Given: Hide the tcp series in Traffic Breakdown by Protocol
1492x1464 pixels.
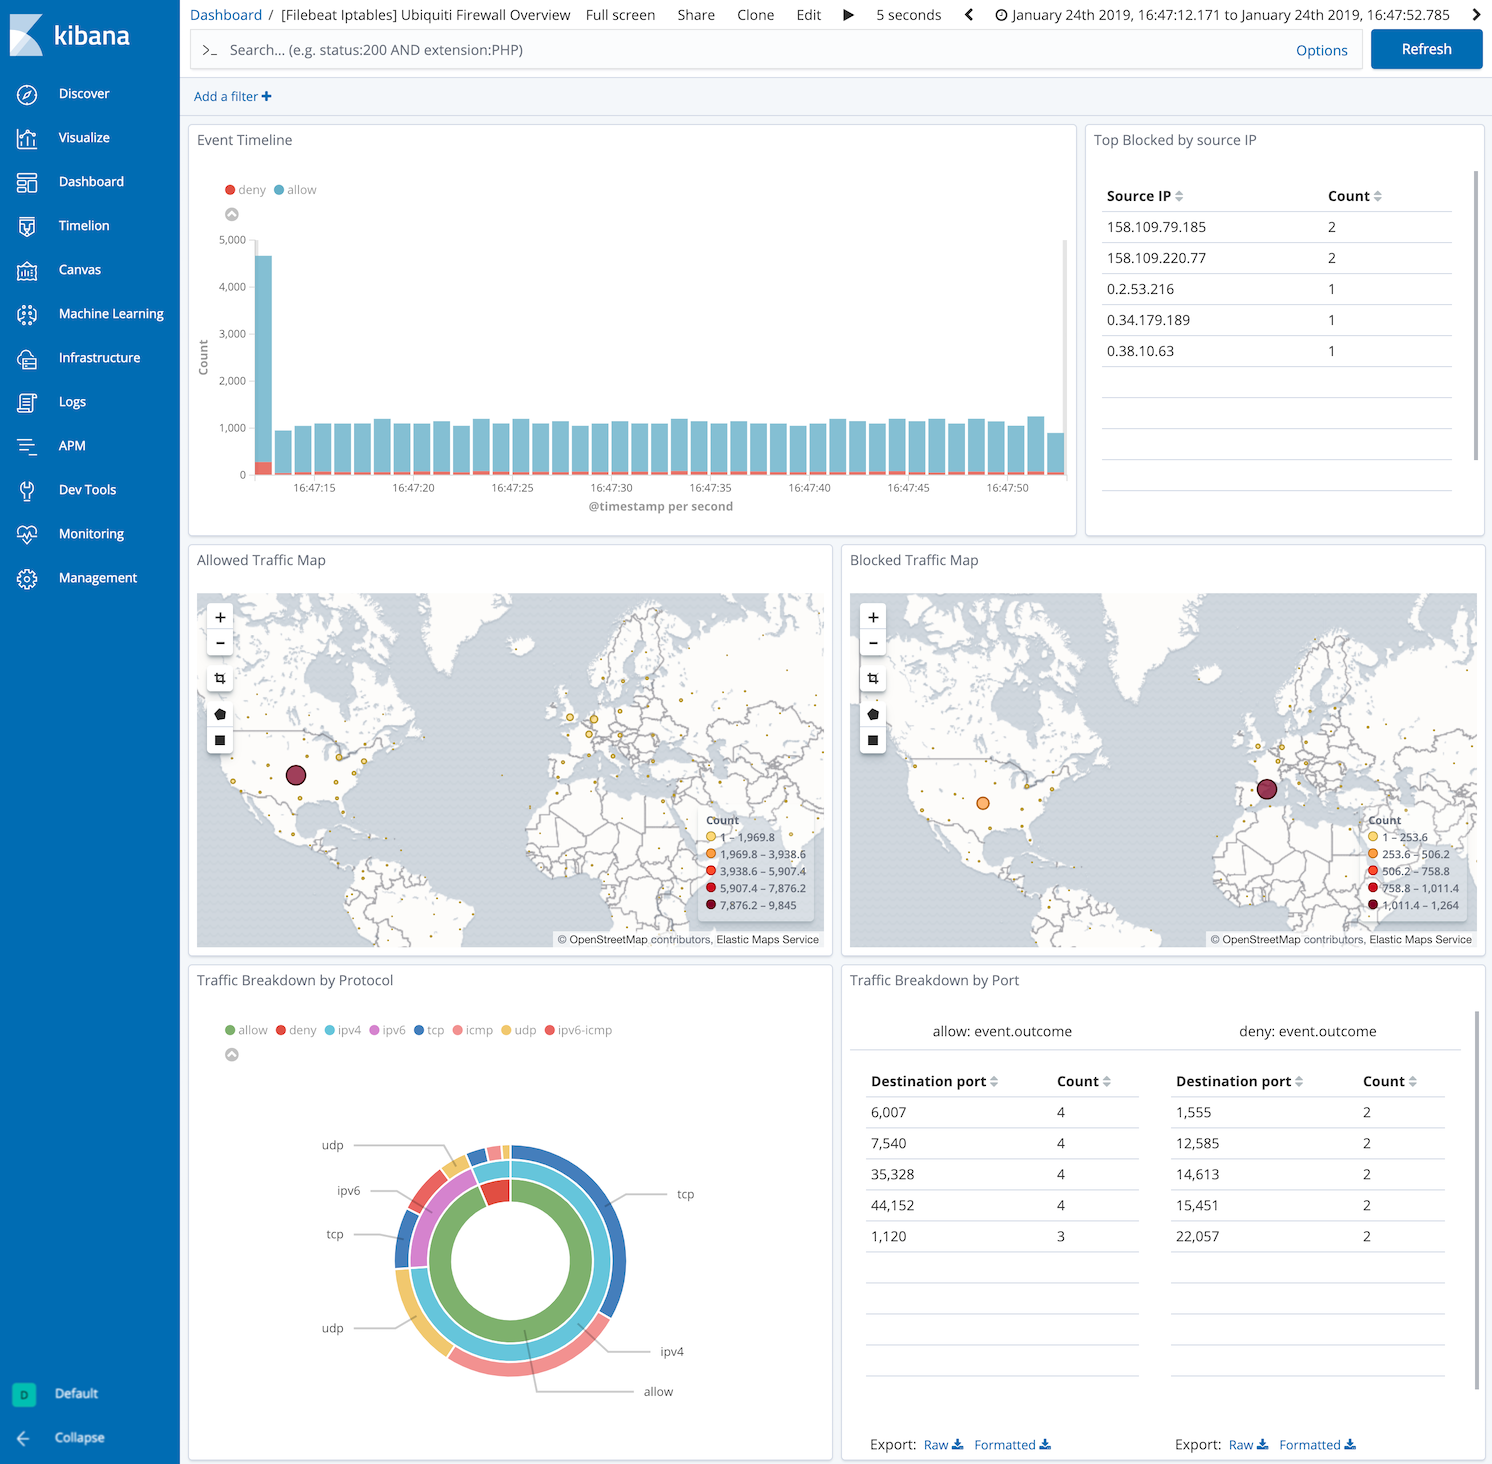Looking at the screenshot, I should 434,1029.
